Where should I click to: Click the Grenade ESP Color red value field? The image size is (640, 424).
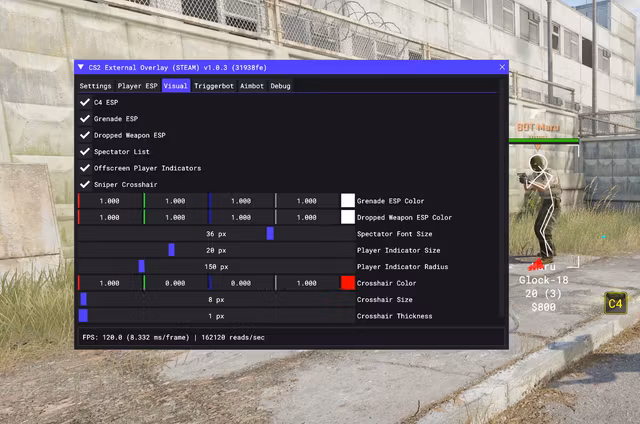[109, 201]
